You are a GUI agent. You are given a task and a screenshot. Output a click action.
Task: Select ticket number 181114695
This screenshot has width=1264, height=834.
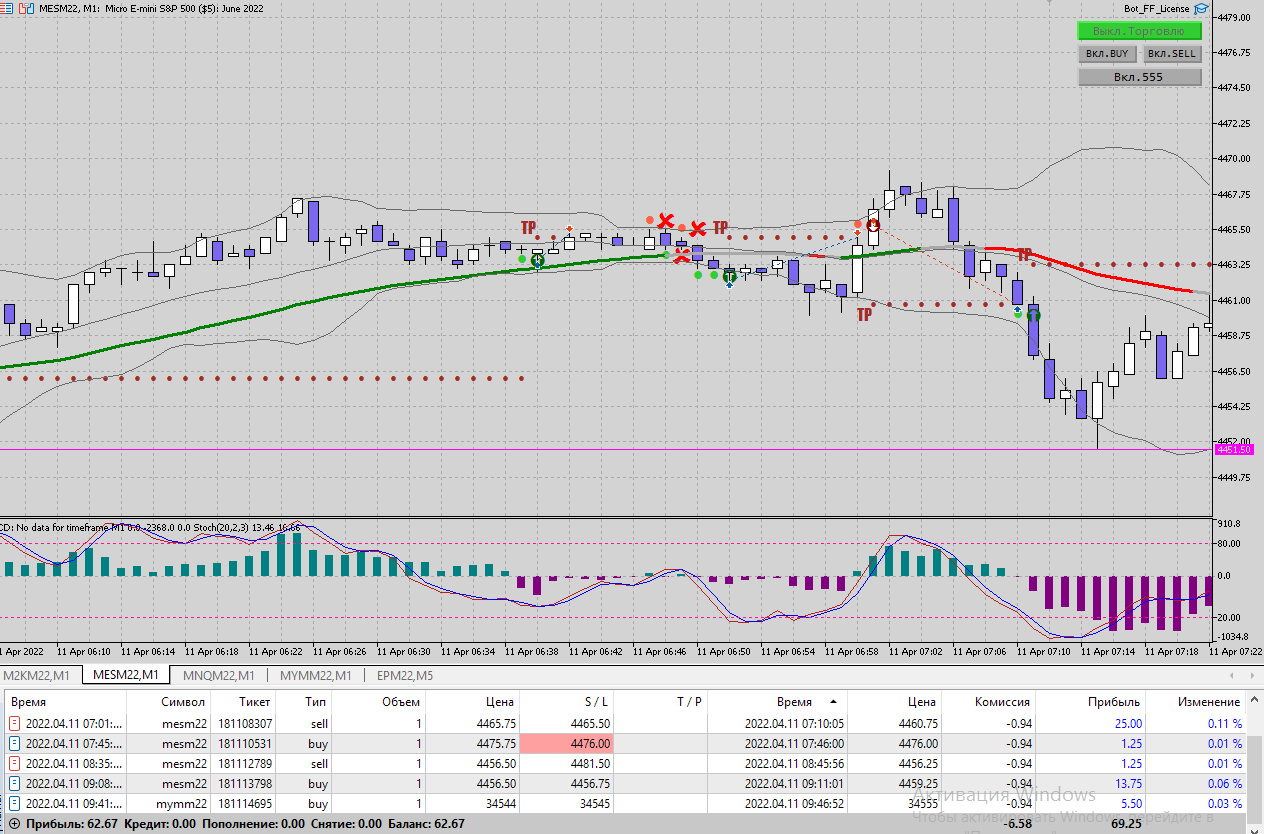pos(245,803)
